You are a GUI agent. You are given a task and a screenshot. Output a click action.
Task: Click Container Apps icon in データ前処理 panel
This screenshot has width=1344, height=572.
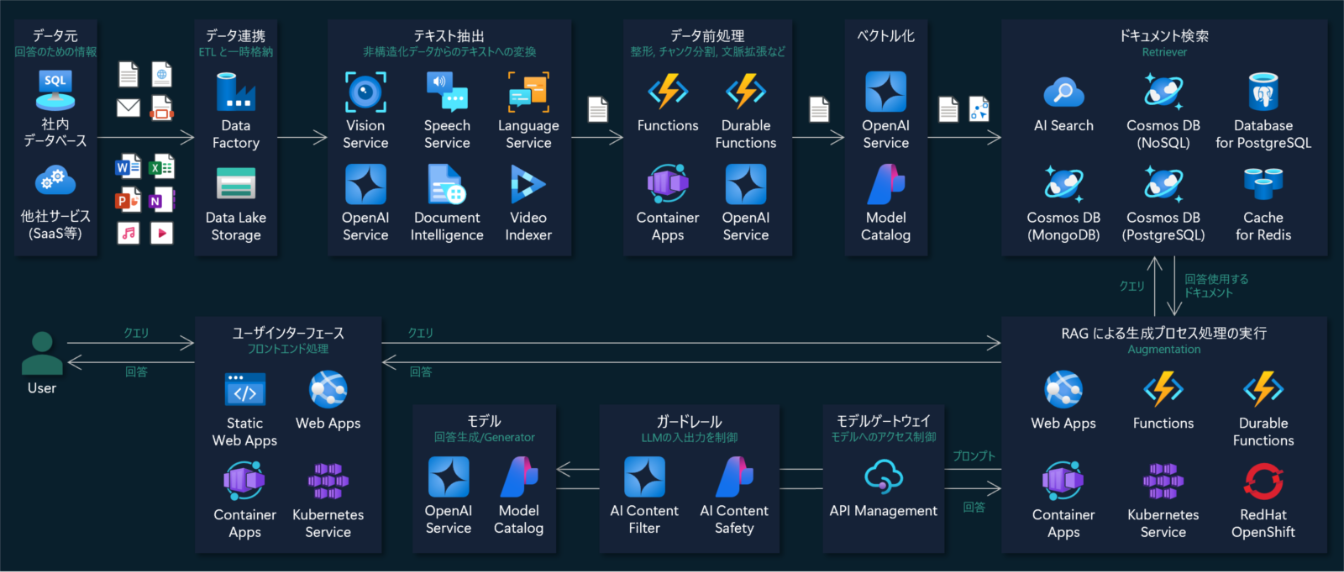[x=667, y=184]
